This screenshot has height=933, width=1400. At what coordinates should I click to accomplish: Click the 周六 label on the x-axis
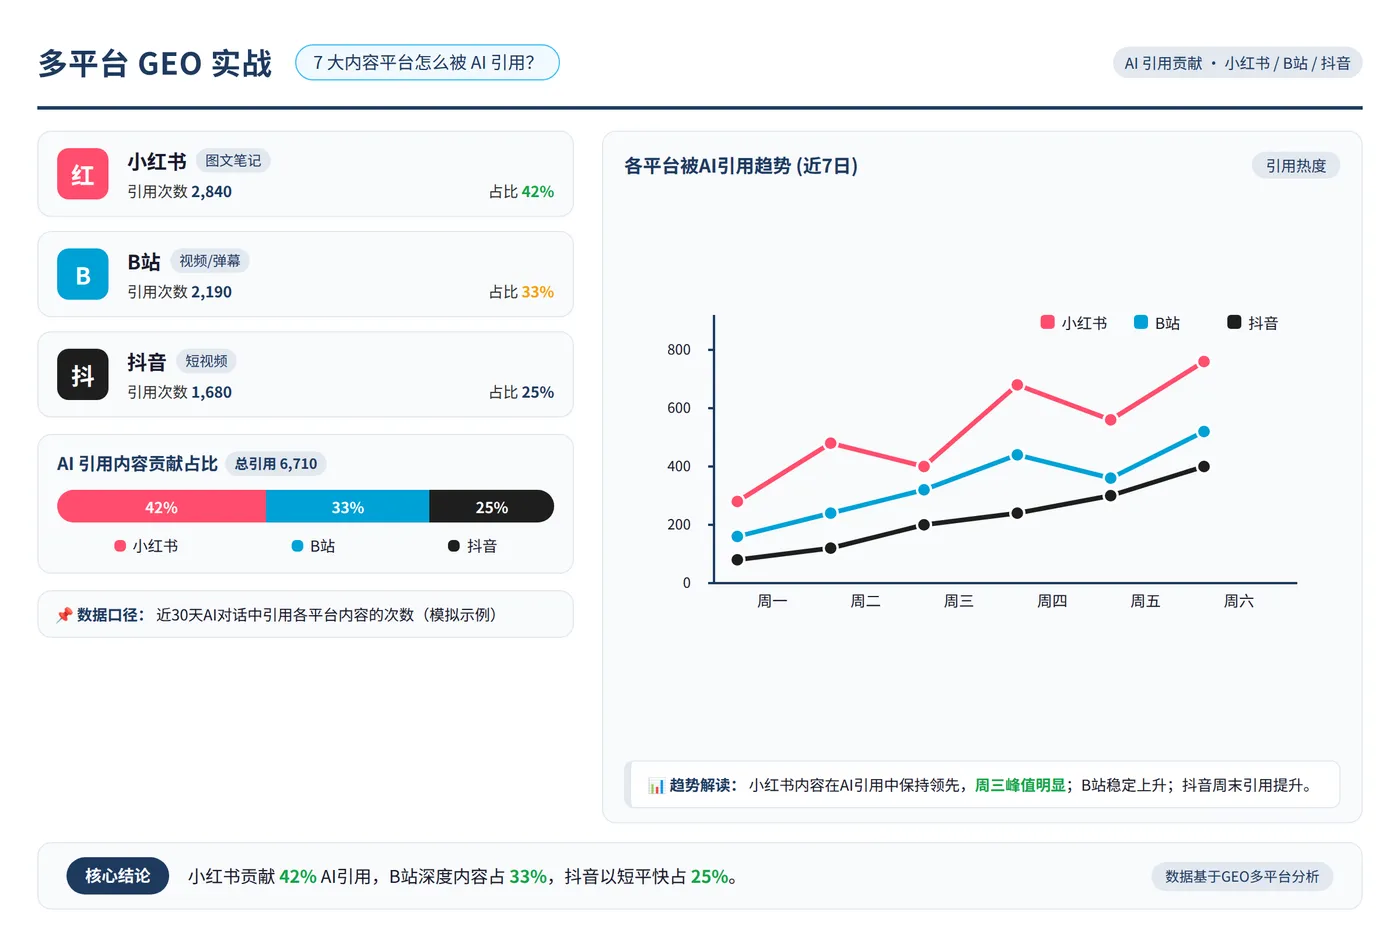pyautogui.click(x=1239, y=601)
